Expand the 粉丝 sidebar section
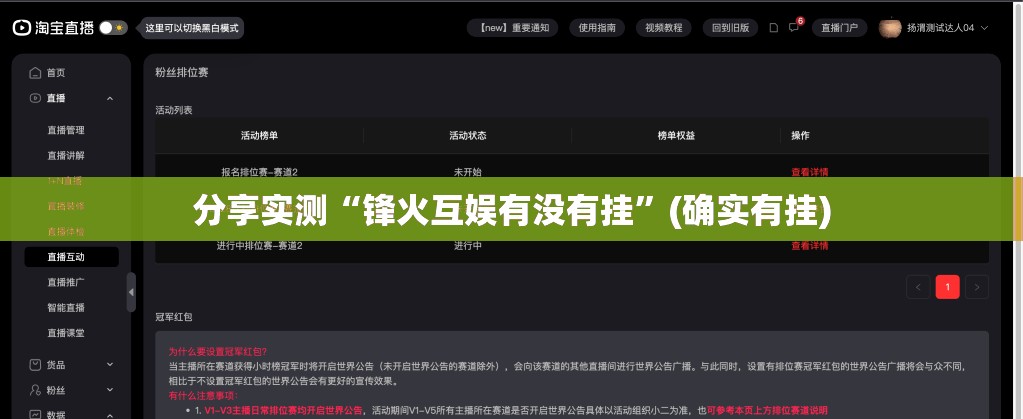 coord(110,390)
